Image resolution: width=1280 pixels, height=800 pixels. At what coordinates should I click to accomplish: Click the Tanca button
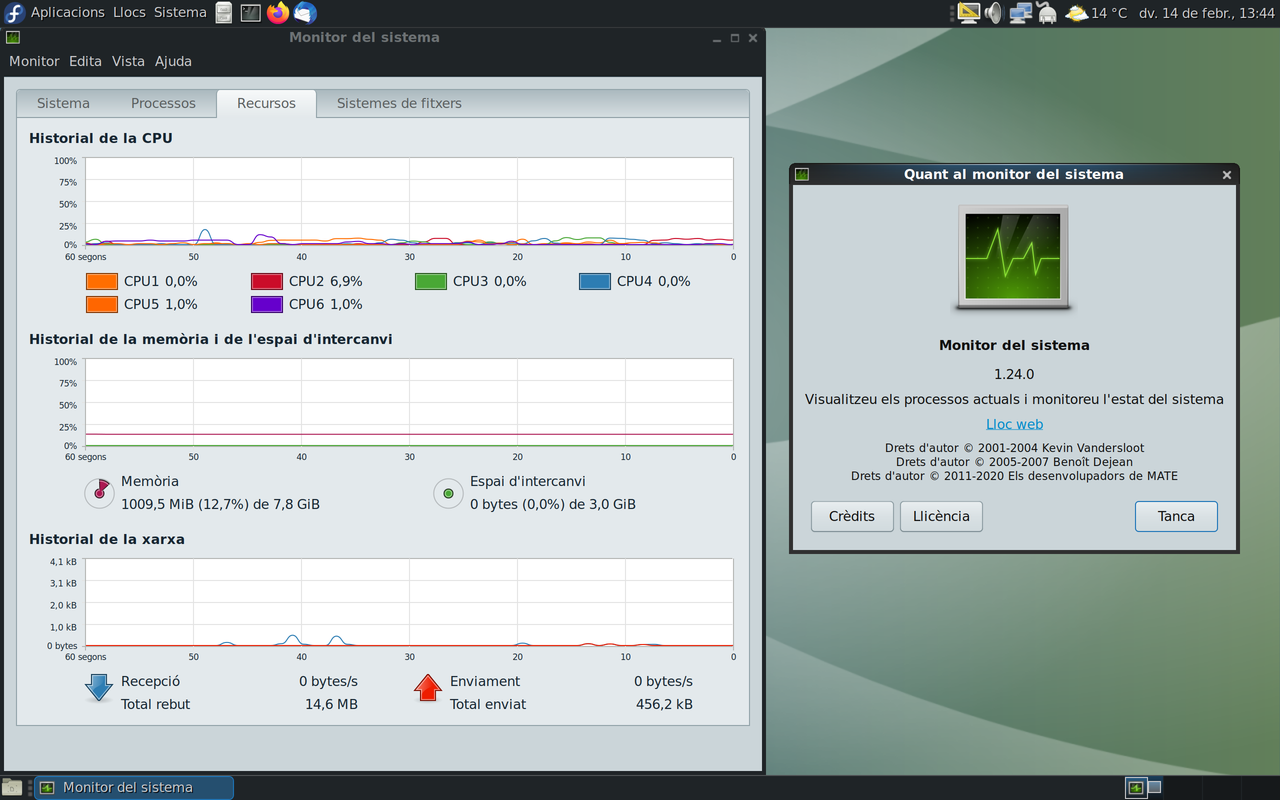(x=1176, y=516)
